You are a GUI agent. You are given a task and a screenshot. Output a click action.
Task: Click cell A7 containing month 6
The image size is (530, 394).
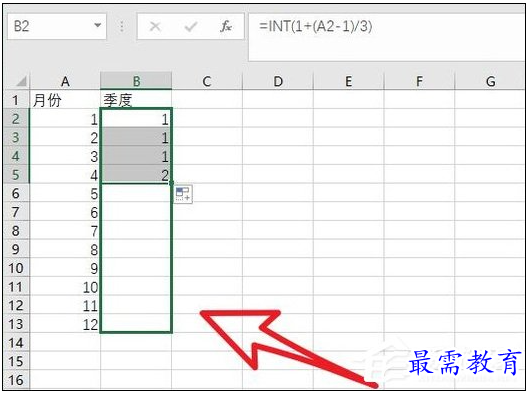point(65,212)
